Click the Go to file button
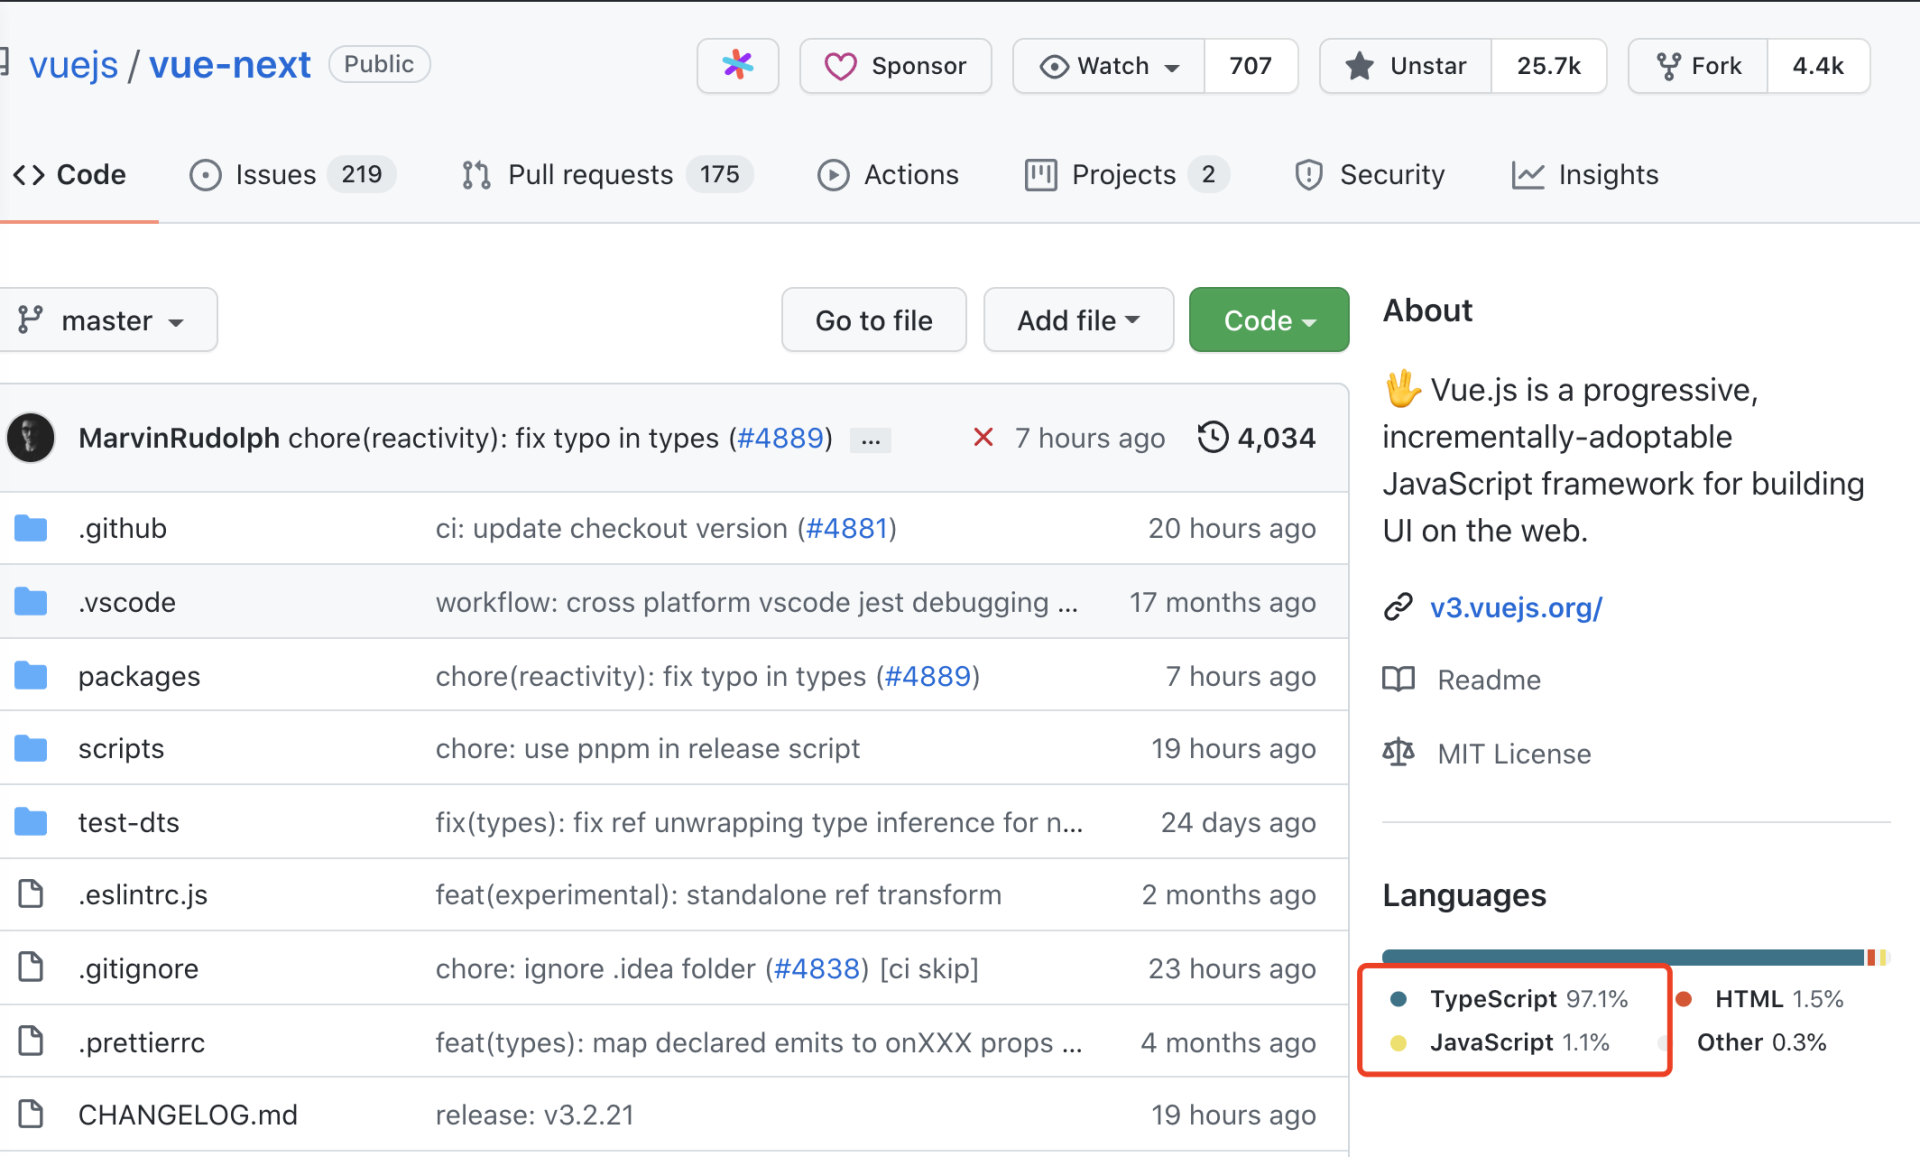This screenshot has width=1920, height=1157. 873,320
